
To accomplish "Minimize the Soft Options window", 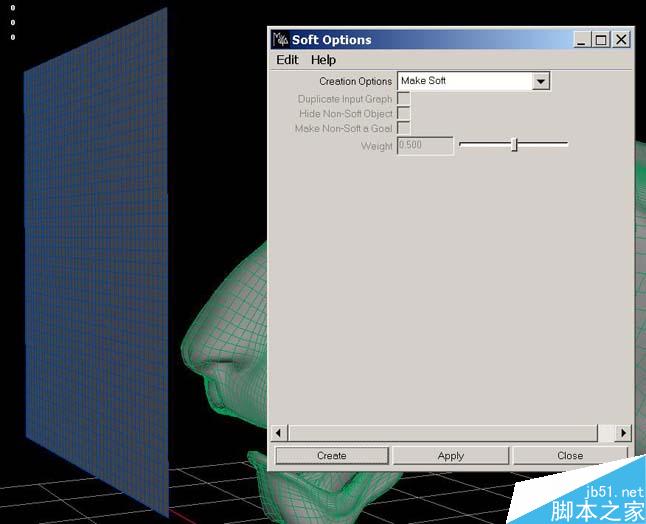I will [x=581, y=40].
